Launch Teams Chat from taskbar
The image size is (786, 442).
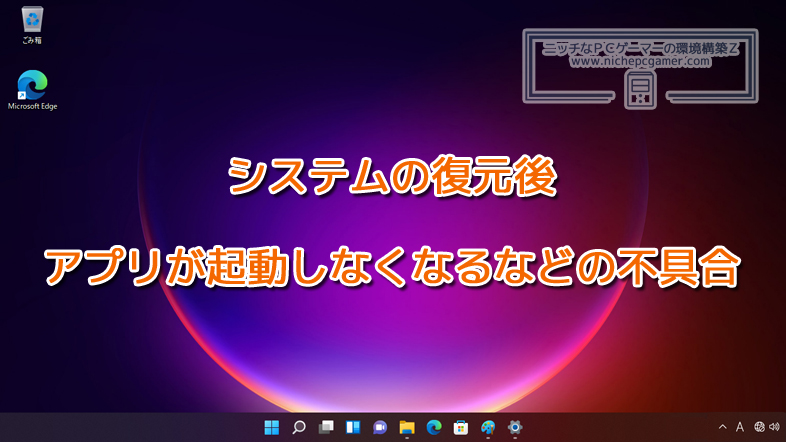pos(380,427)
